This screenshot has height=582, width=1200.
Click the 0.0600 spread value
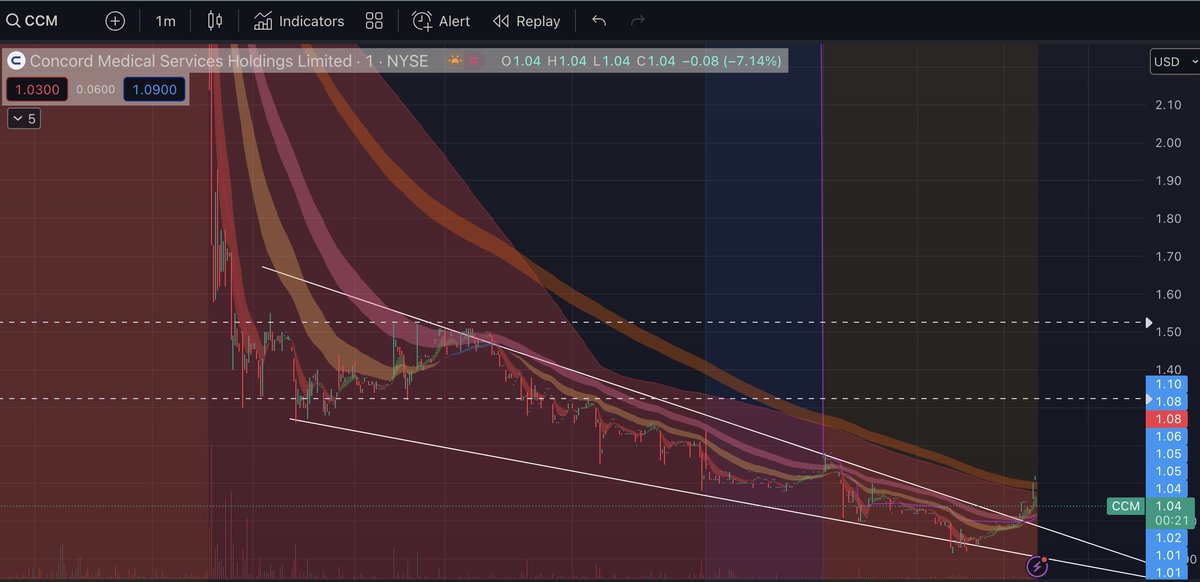pos(94,89)
